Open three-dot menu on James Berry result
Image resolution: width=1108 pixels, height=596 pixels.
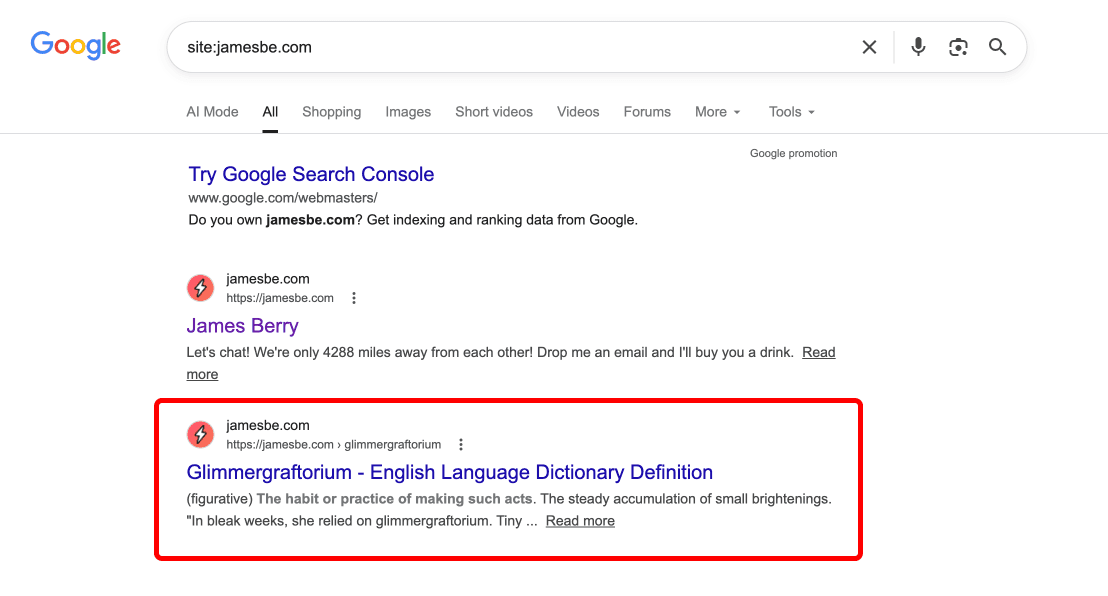coord(354,297)
